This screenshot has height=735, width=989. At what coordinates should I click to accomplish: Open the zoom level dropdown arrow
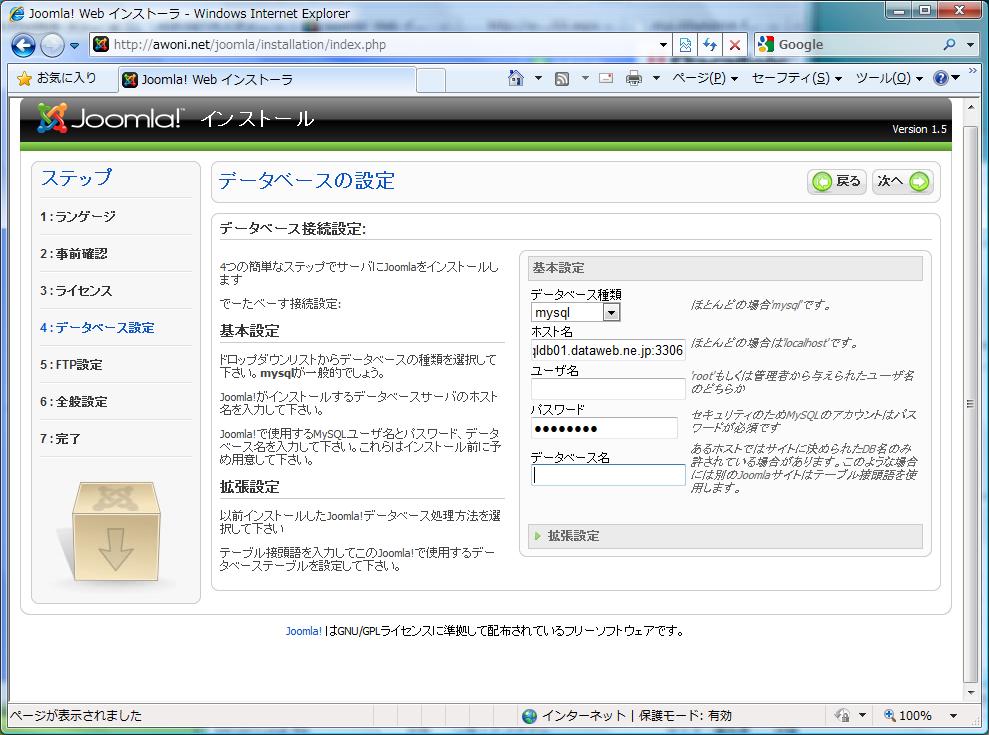point(954,715)
